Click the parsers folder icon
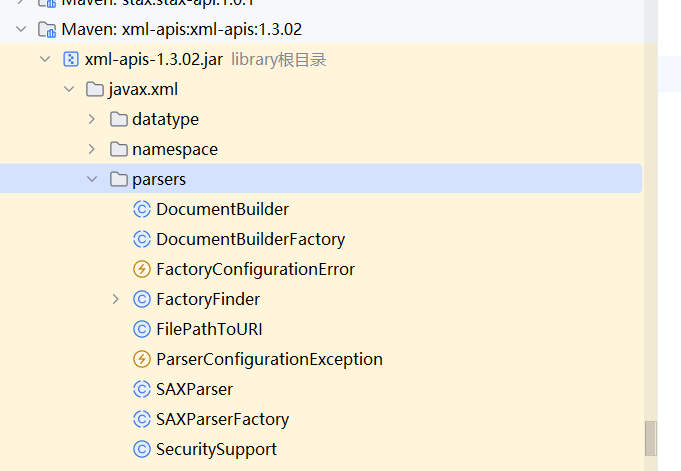This screenshot has height=471, width=681. [x=118, y=179]
